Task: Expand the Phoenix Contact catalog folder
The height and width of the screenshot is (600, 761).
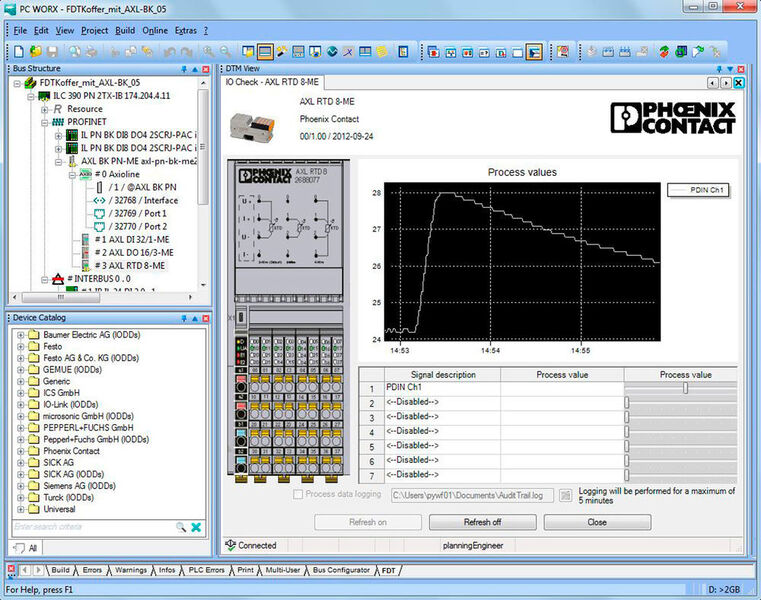Action: coord(20,451)
